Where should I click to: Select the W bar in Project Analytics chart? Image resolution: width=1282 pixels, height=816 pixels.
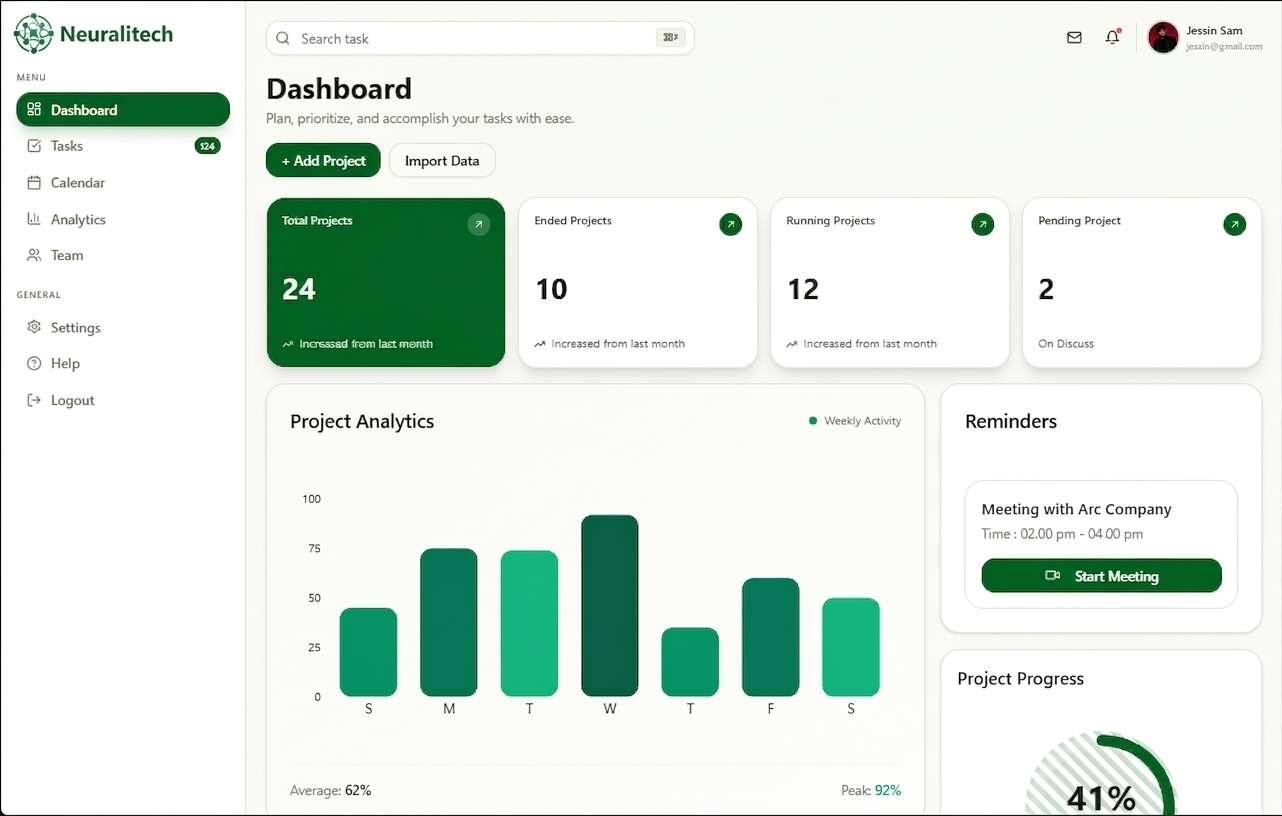[610, 606]
